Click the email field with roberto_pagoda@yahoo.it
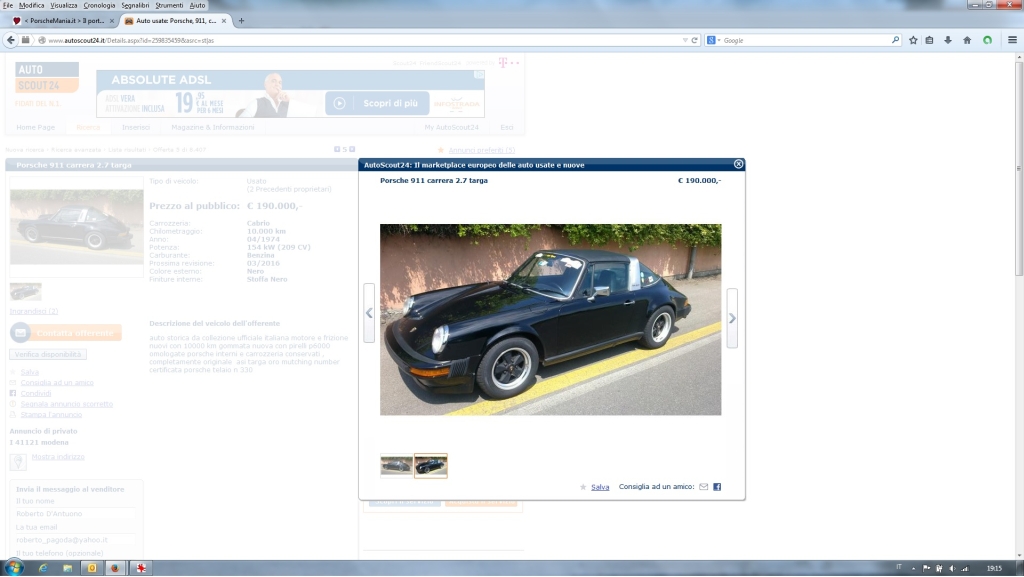Viewport: 1024px width, 577px height. 75,540
